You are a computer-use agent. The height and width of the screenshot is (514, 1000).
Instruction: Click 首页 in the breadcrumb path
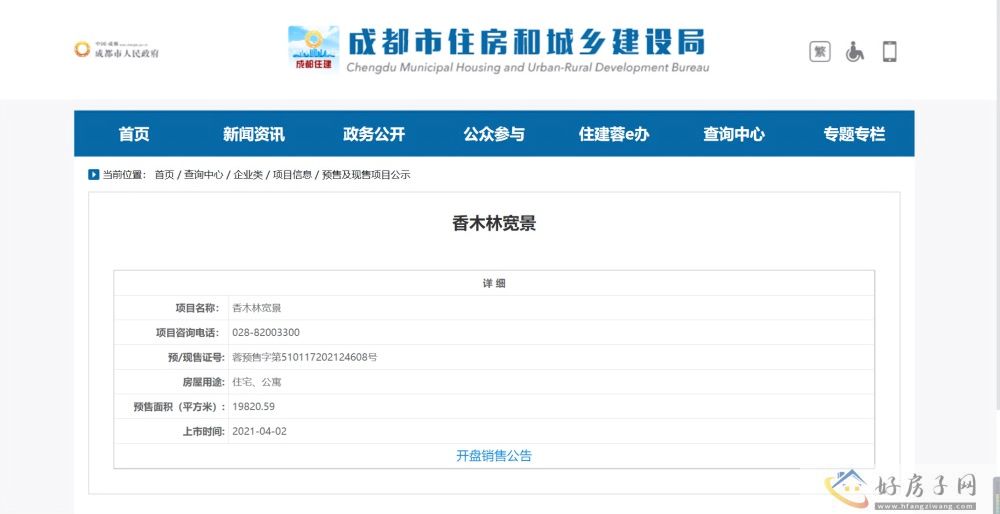pos(164,175)
